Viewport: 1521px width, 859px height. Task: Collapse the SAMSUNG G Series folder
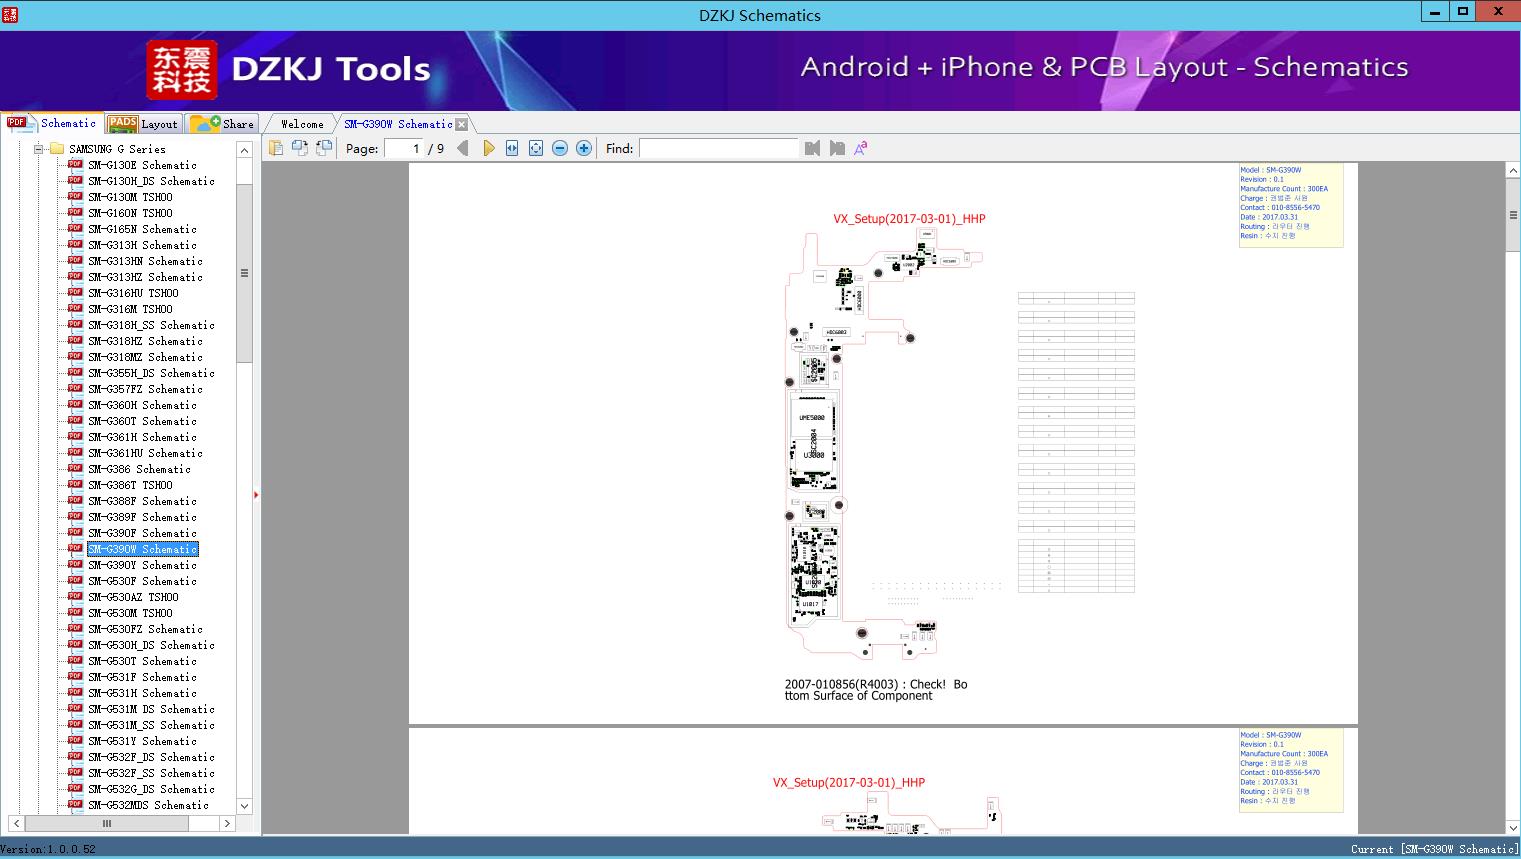(x=39, y=149)
